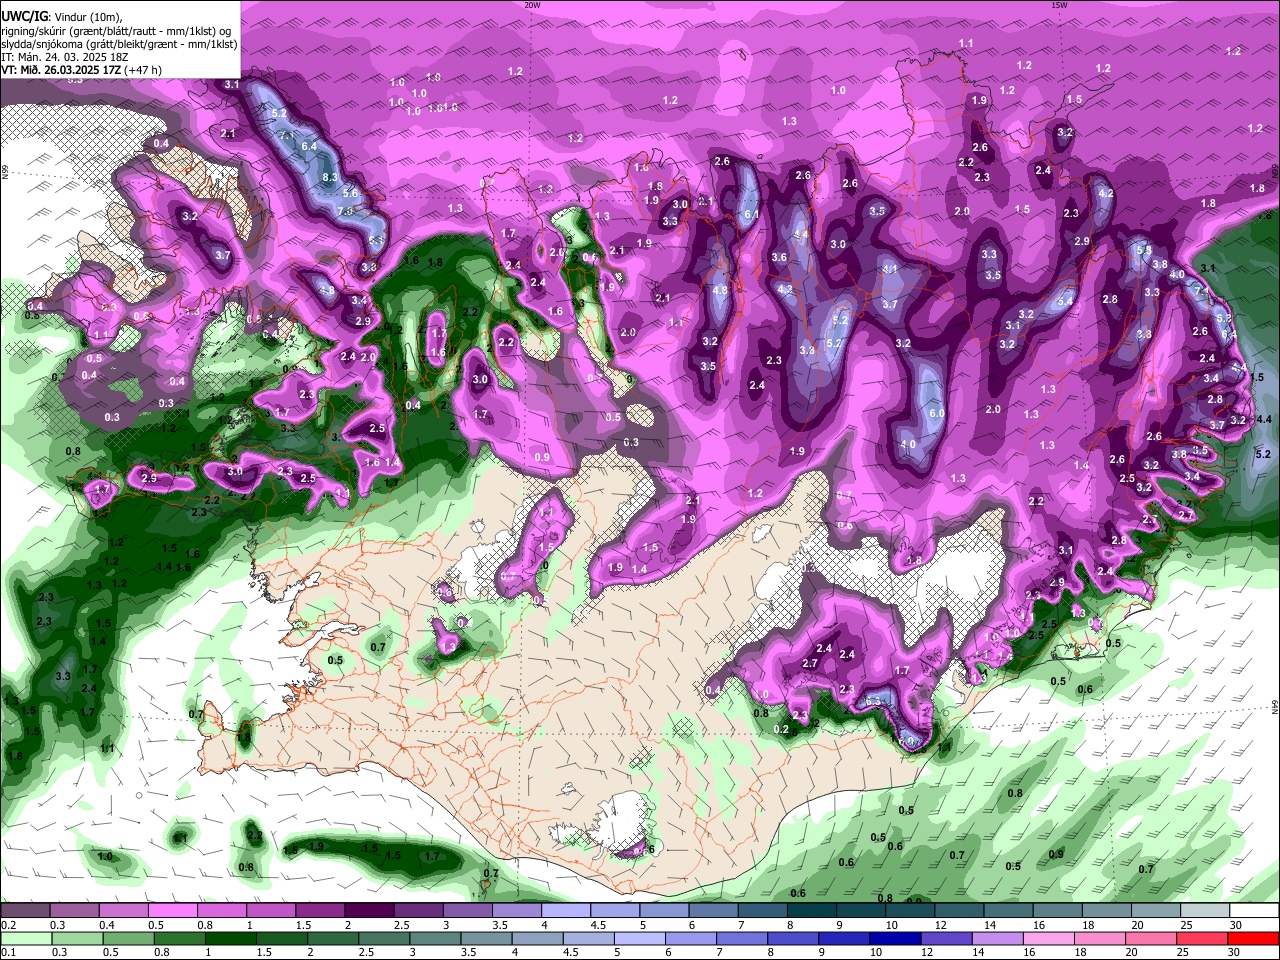
Task: Select the dark teal 8 snow legend swatch
Action: [812, 910]
